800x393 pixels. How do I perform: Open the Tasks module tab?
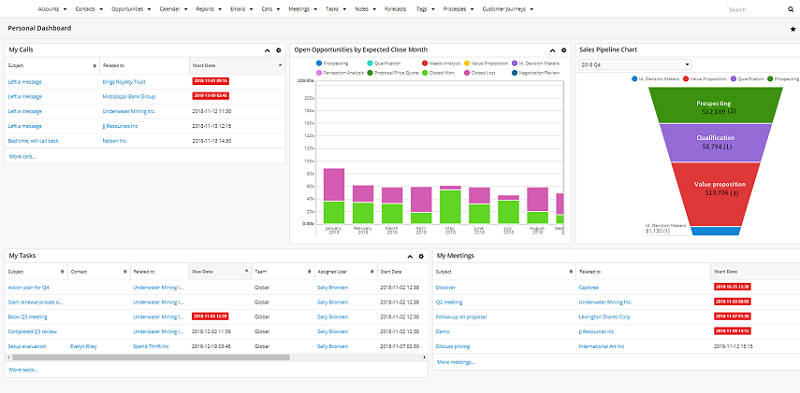tap(332, 9)
